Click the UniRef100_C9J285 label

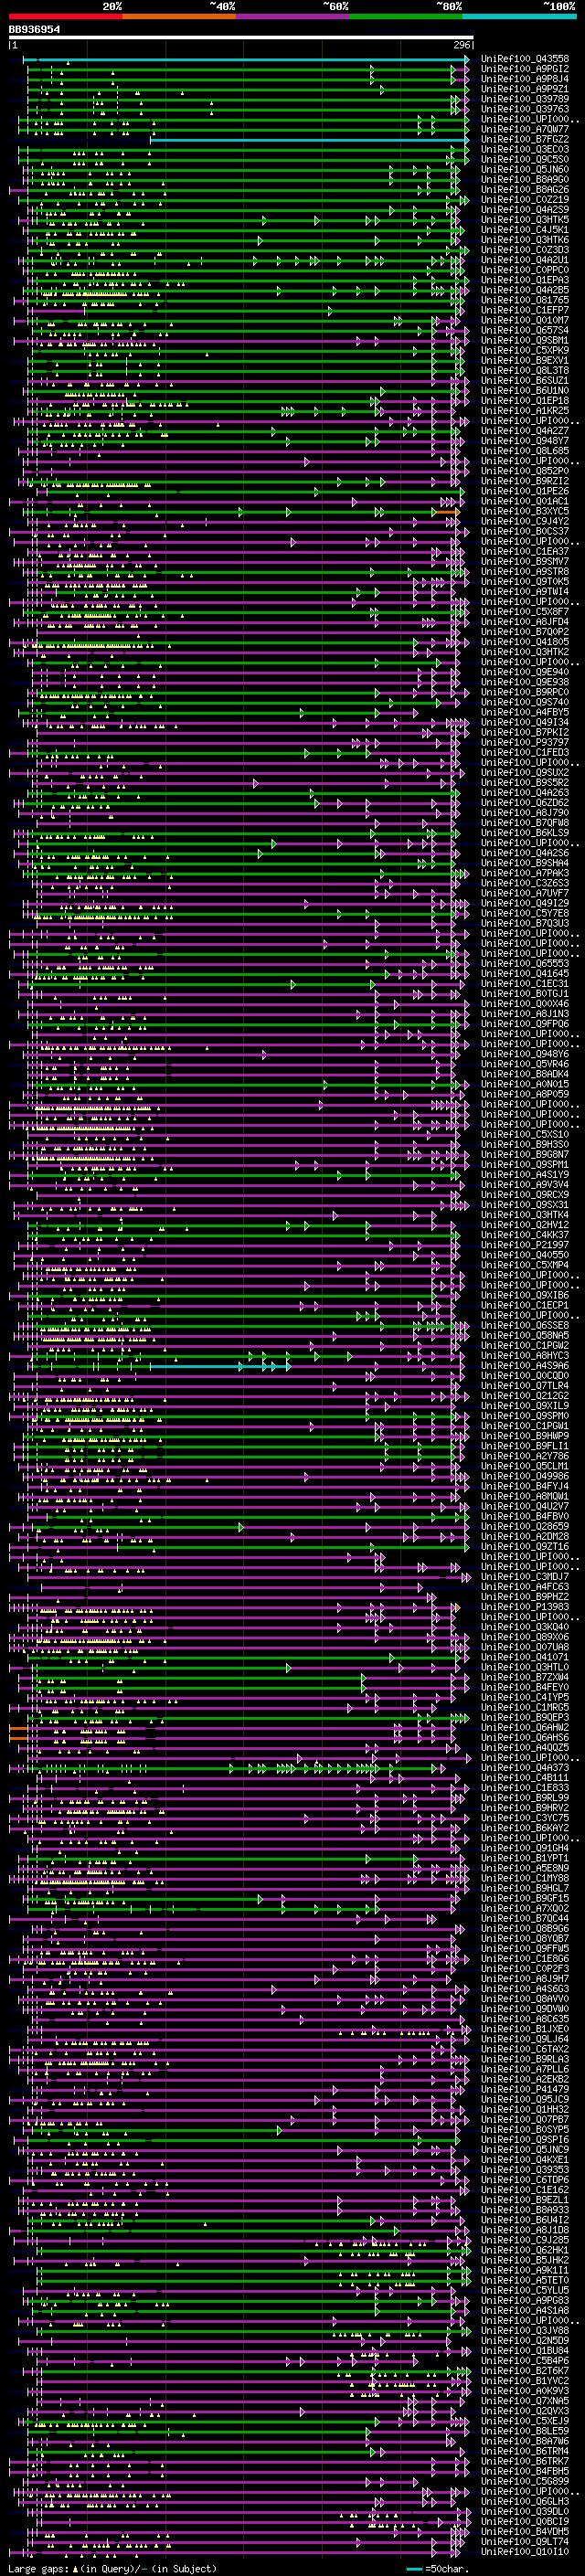point(524,2240)
